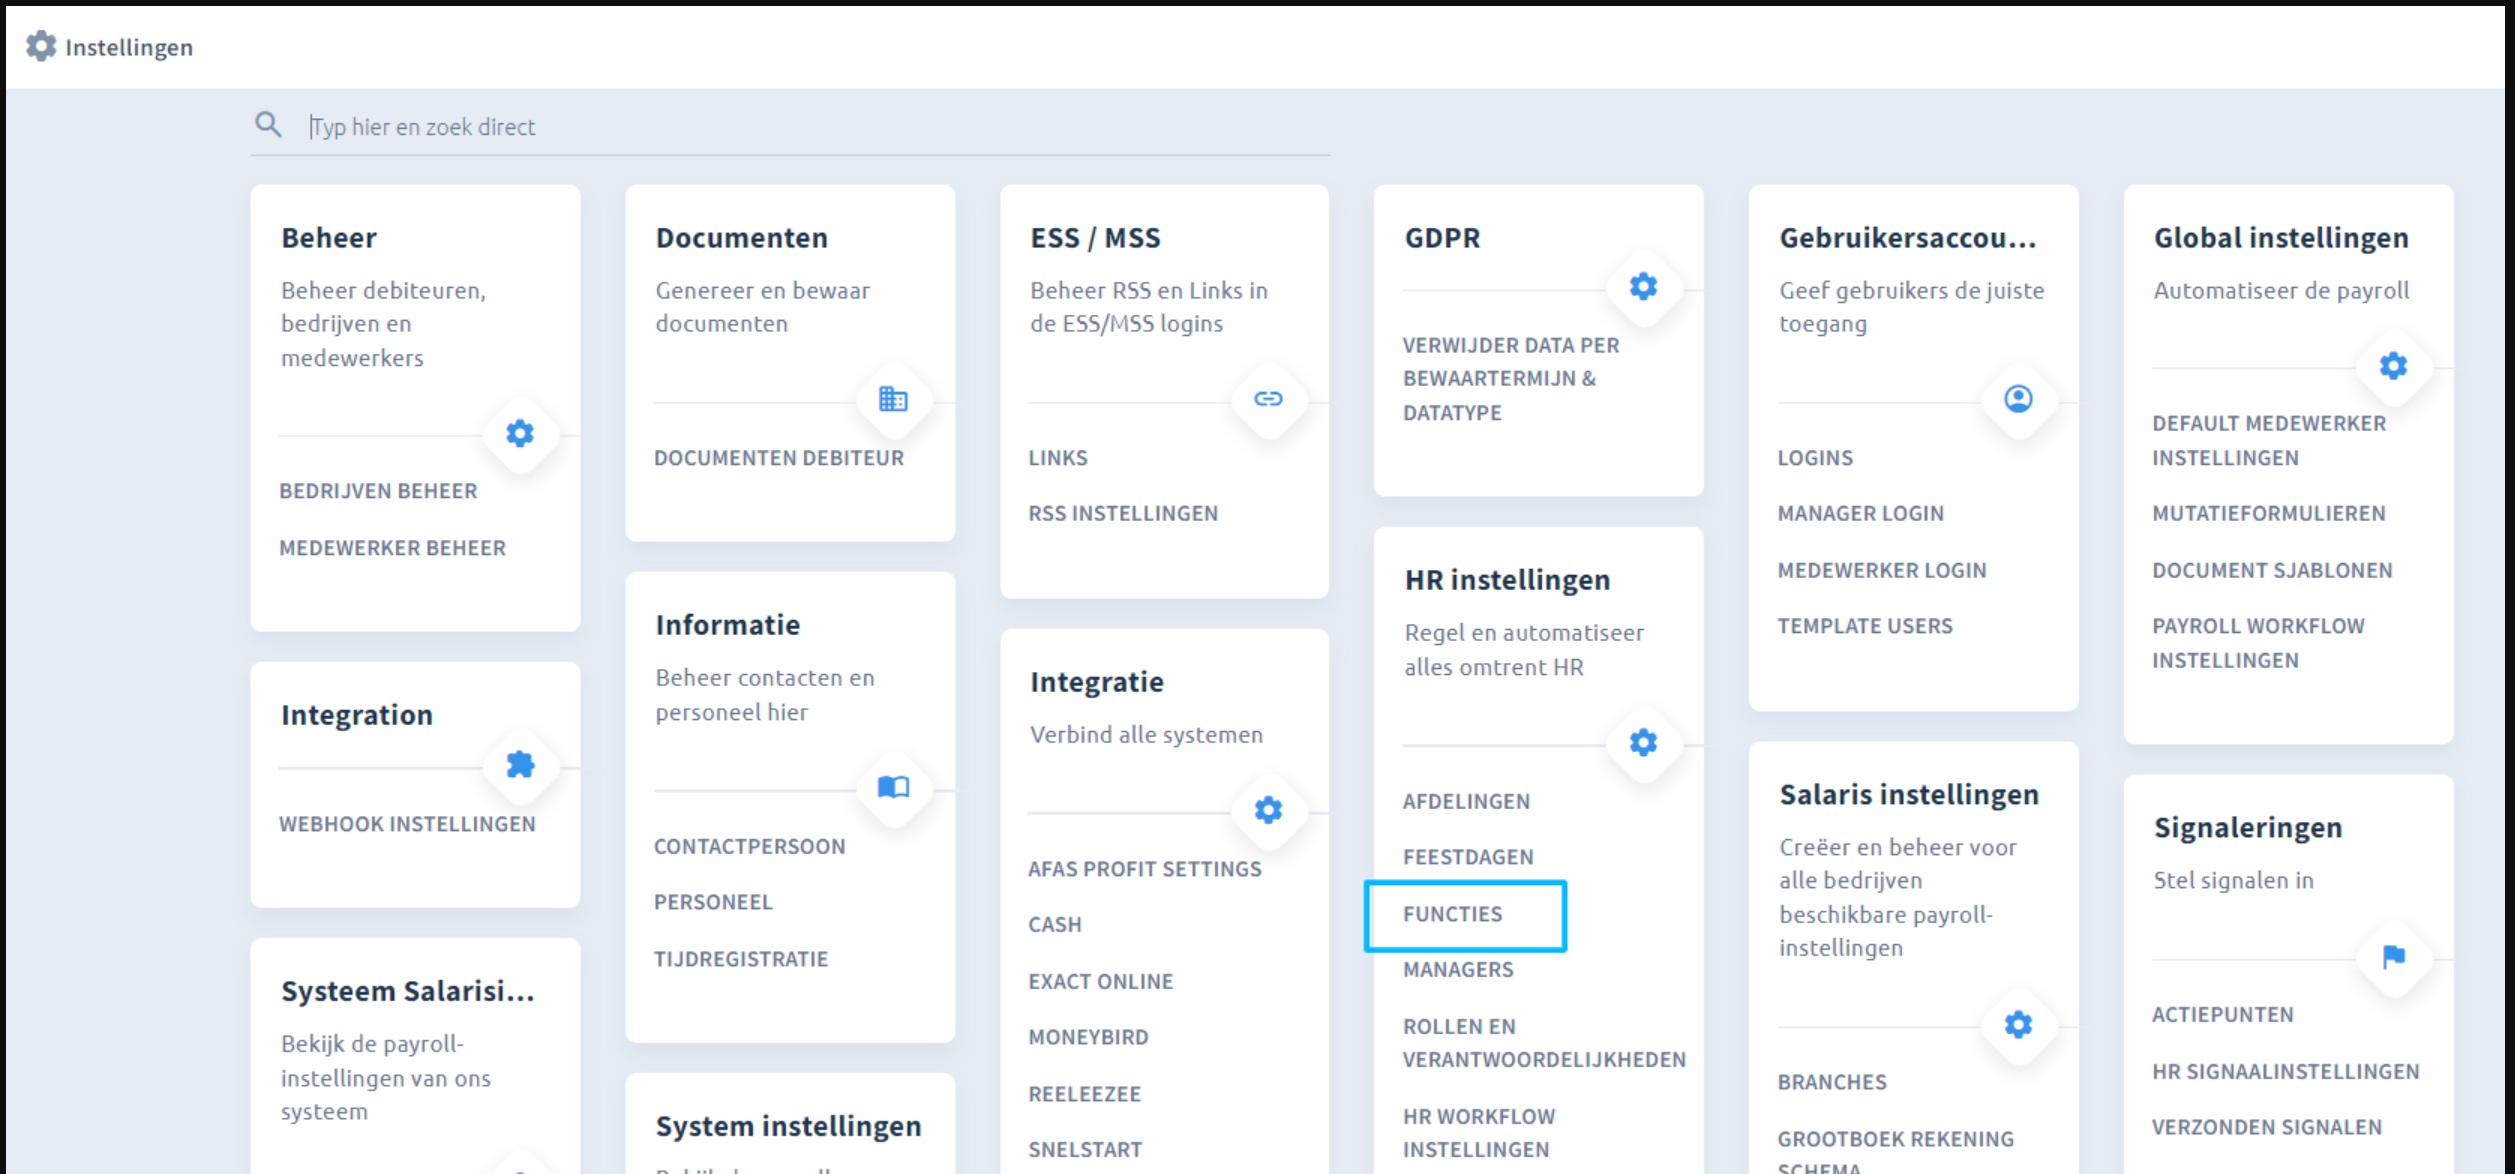This screenshot has width=2515, height=1174.
Task: Click the Signaleringen card title
Action: (2247, 828)
